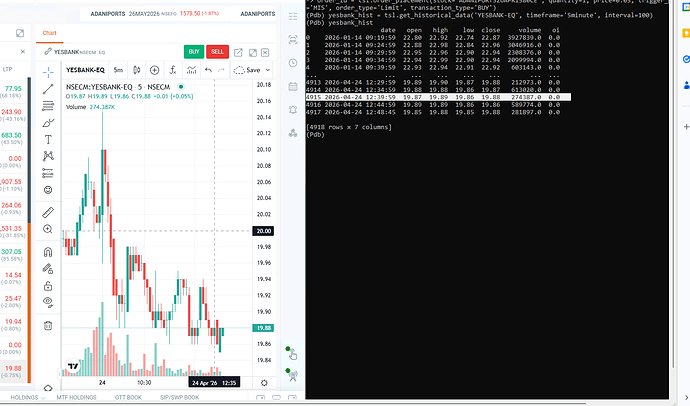This screenshot has height=406, width=690.
Task: Open the Fibonacci retracement tool
Action: [x=48, y=106]
